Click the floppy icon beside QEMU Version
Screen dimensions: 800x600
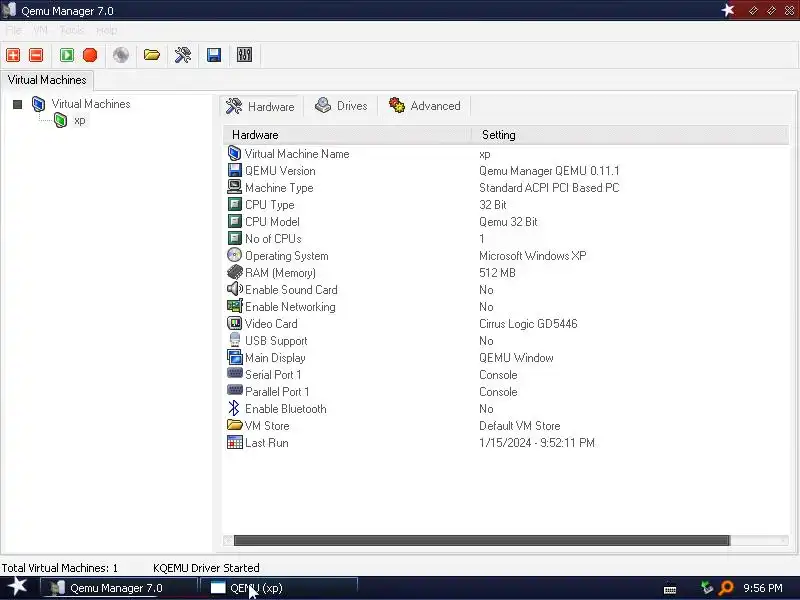click(234, 170)
